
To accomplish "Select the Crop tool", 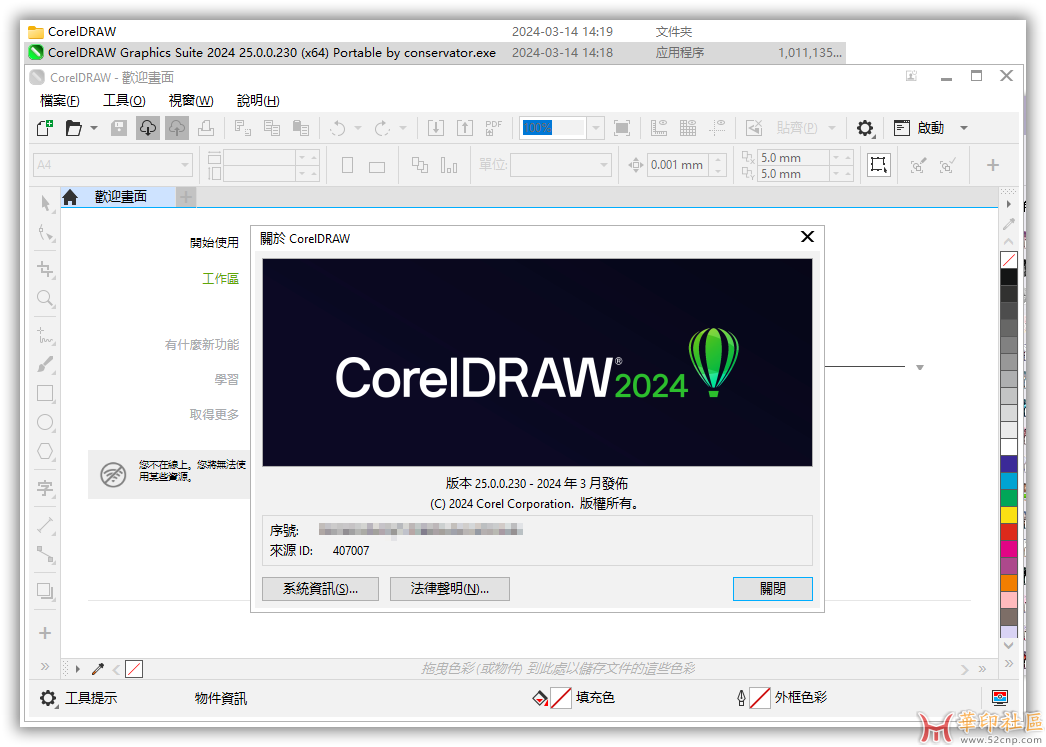I will pos(45,269).
